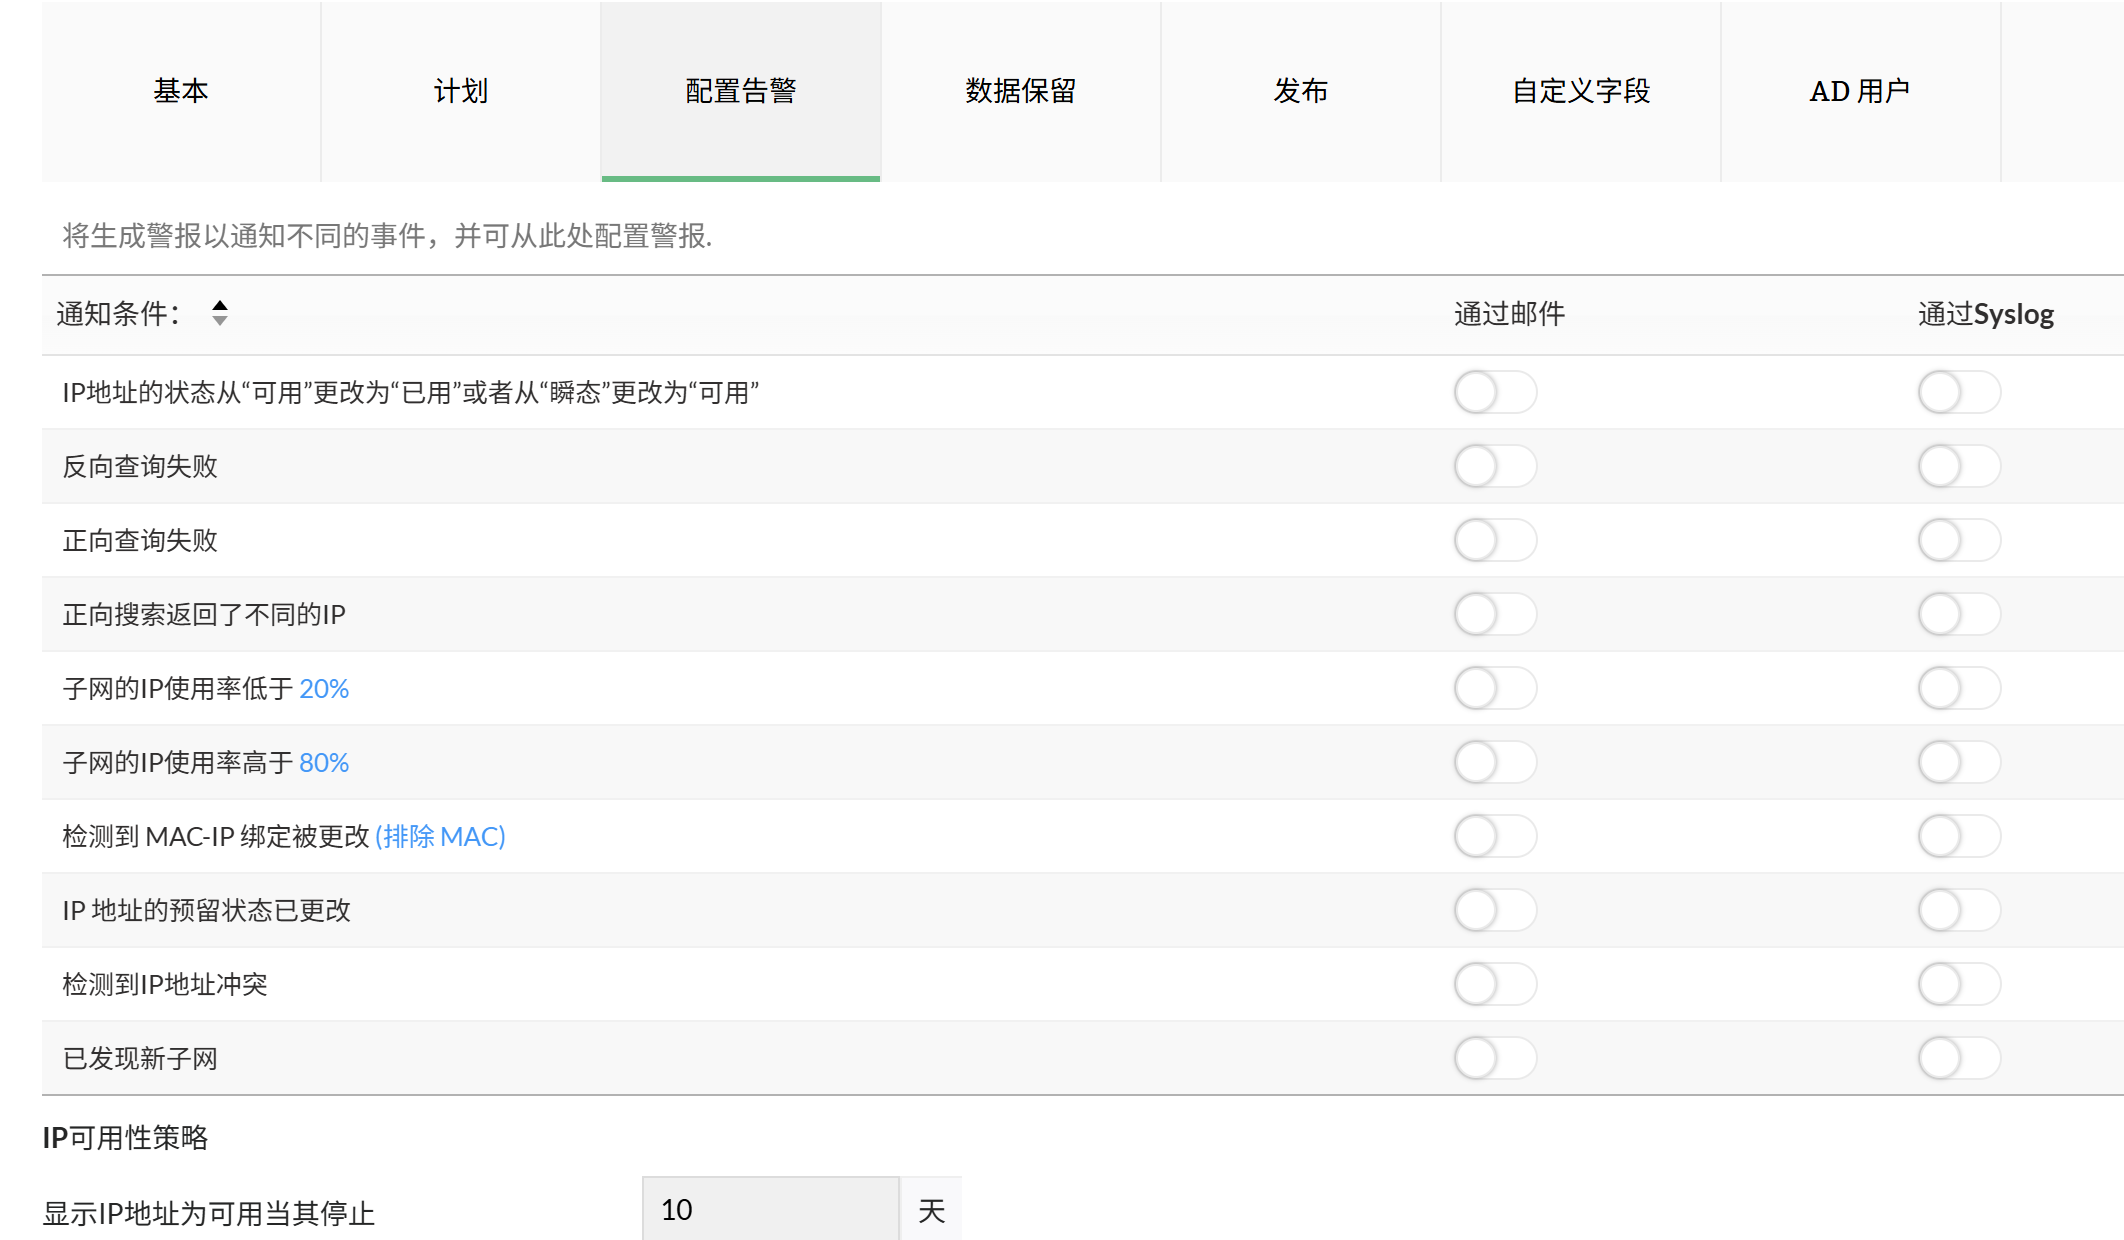The height and width of the screenshot is (1240, 2124).
Task: Switch to the 计划 tab
Action: coord(461,91)
